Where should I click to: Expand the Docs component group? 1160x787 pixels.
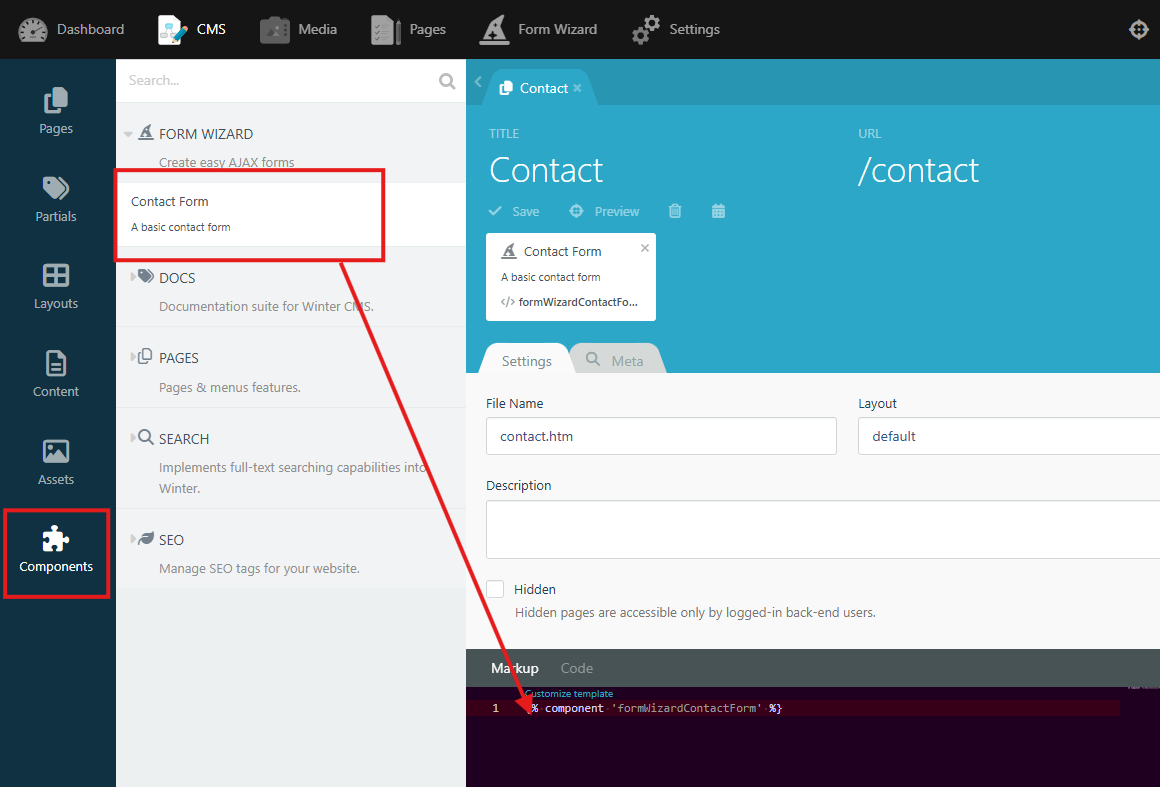pyautogui.click(x=133, y=277)
